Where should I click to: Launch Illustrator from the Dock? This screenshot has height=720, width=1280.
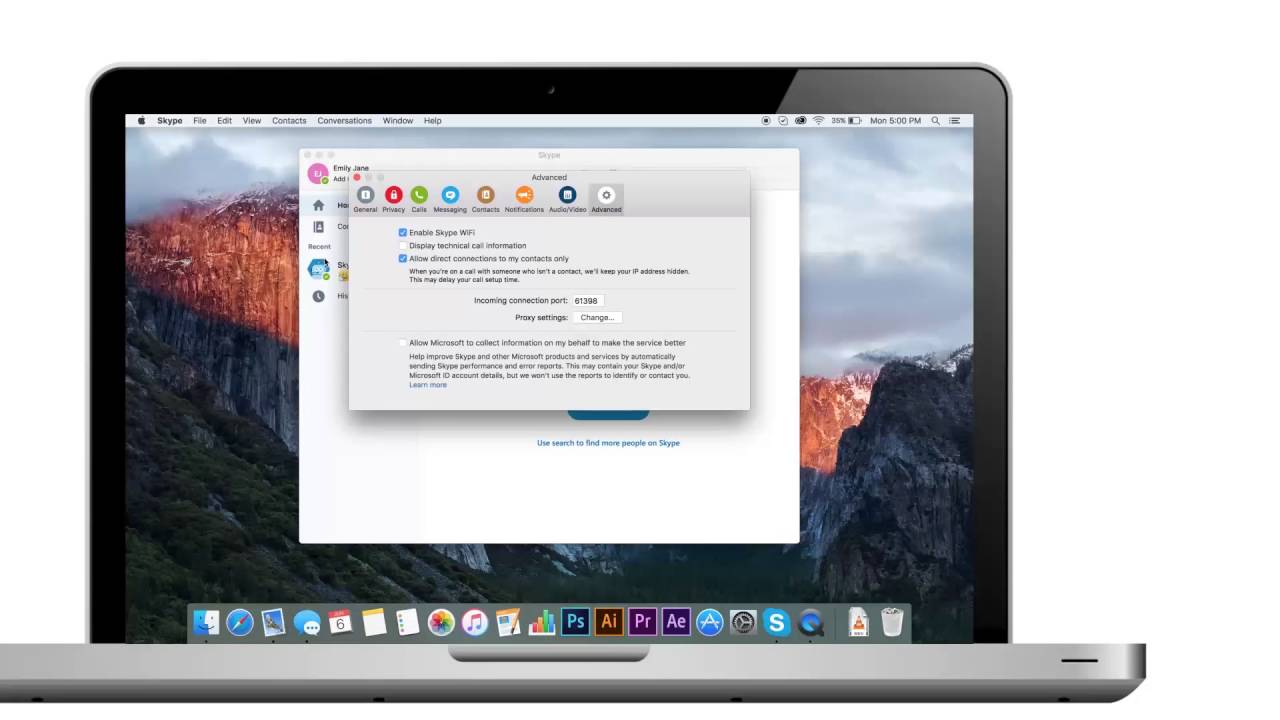[x=608, y=622]
